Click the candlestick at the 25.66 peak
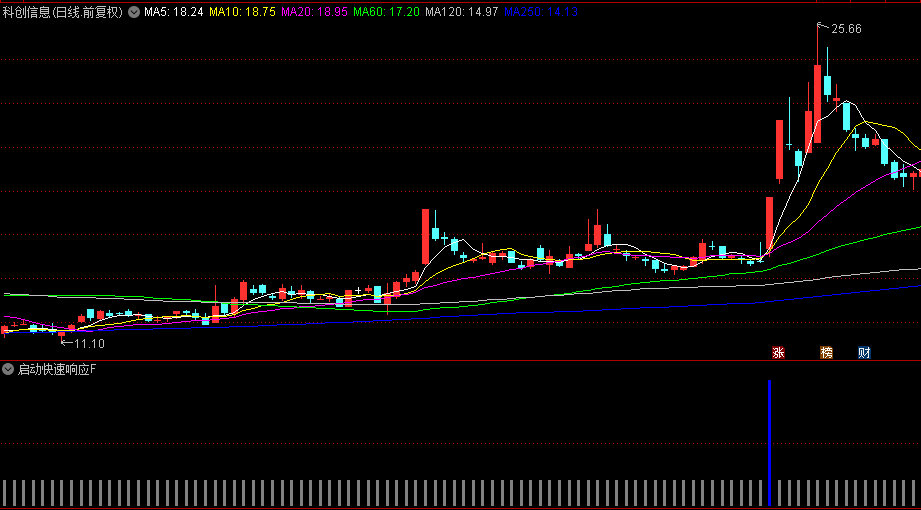921x510 pixels. click(x=817, y=84)
